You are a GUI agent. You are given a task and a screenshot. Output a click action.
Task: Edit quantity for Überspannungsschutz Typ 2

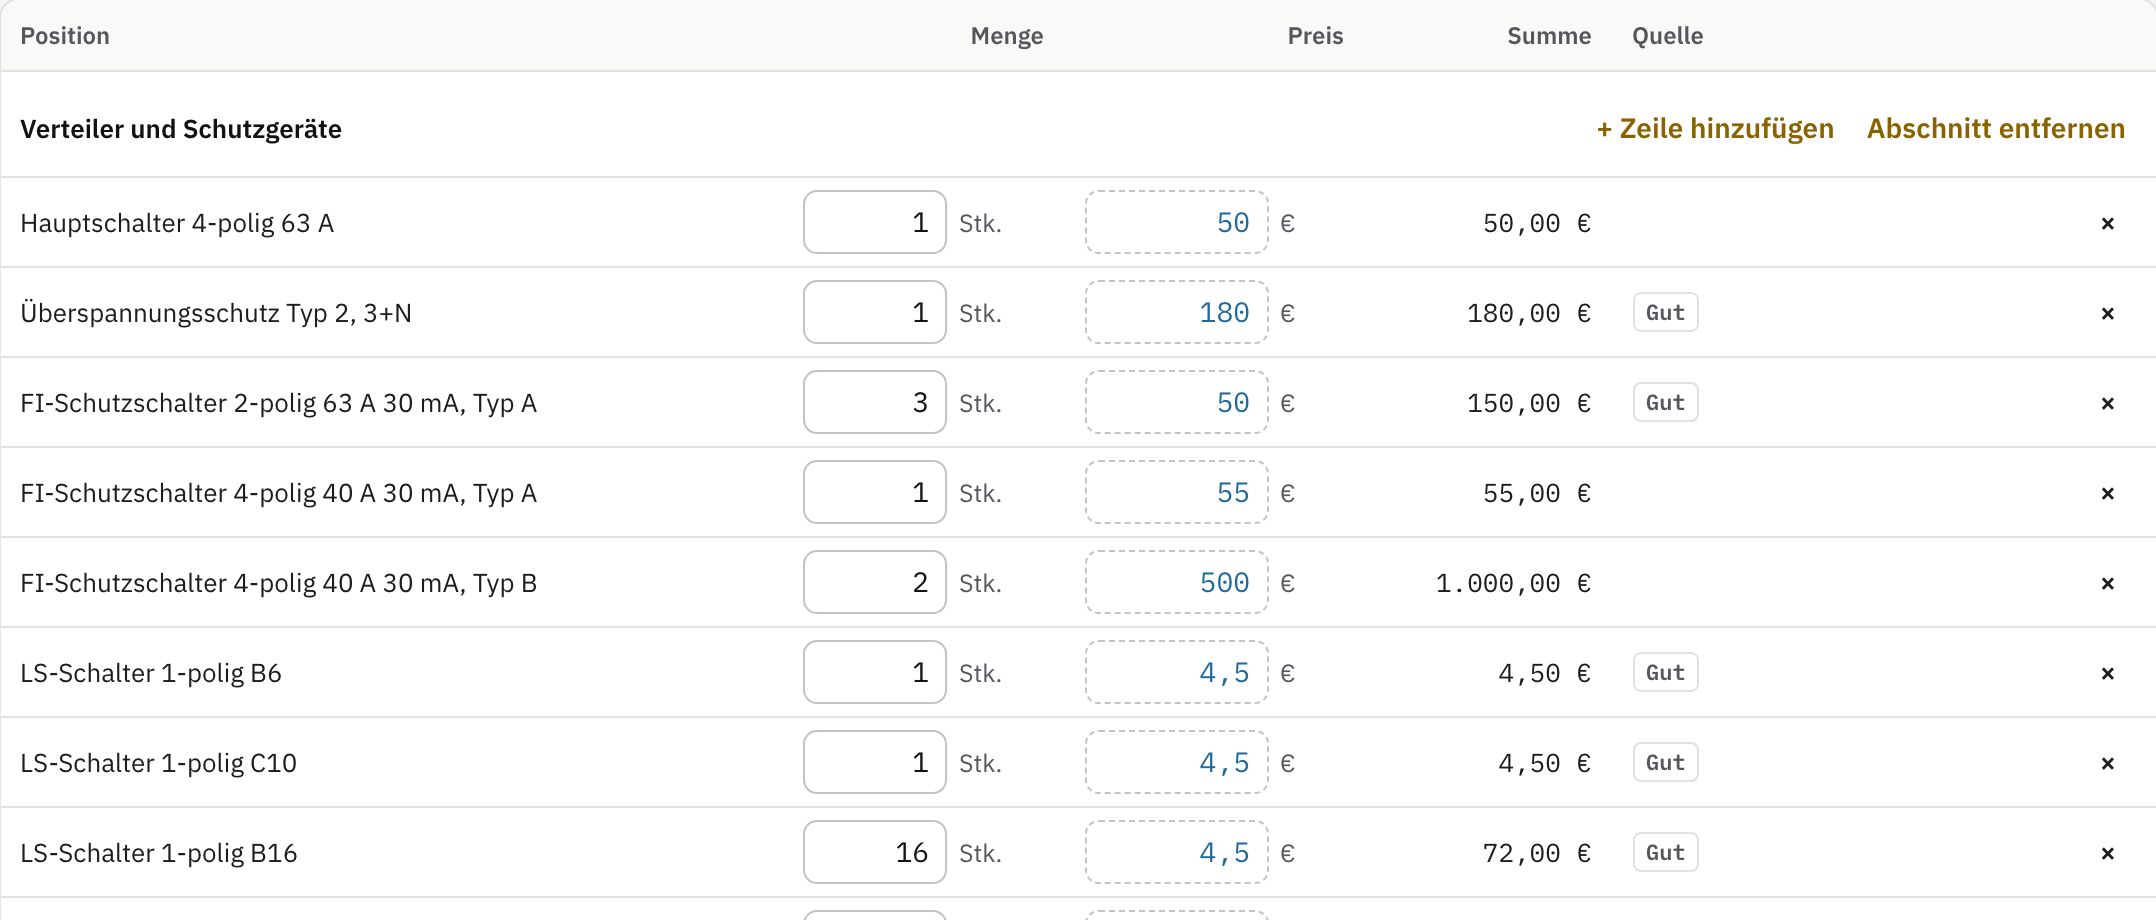pos(875,312)
